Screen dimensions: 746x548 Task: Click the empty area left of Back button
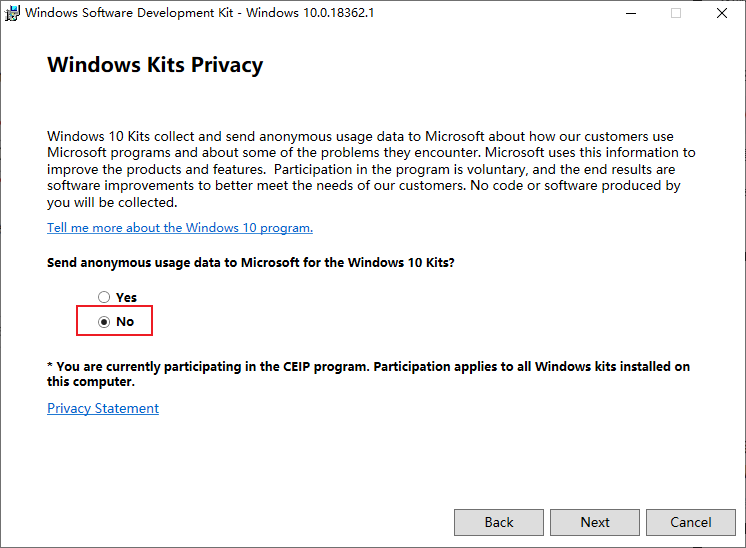[250, 522]
